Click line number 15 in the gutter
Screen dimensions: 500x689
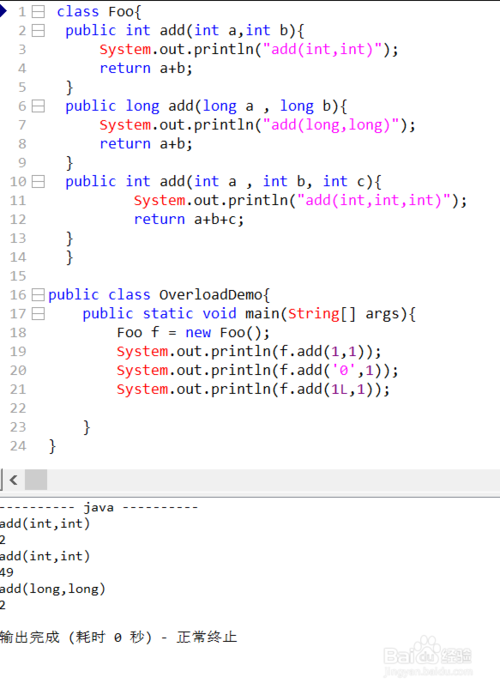pyautogui.click(x=18, y=276)
